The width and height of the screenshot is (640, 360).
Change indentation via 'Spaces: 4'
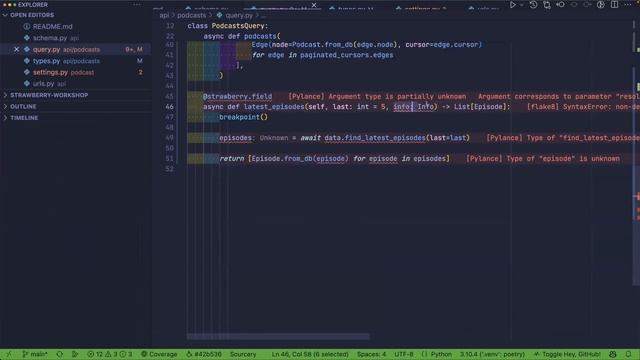(371, 354)
